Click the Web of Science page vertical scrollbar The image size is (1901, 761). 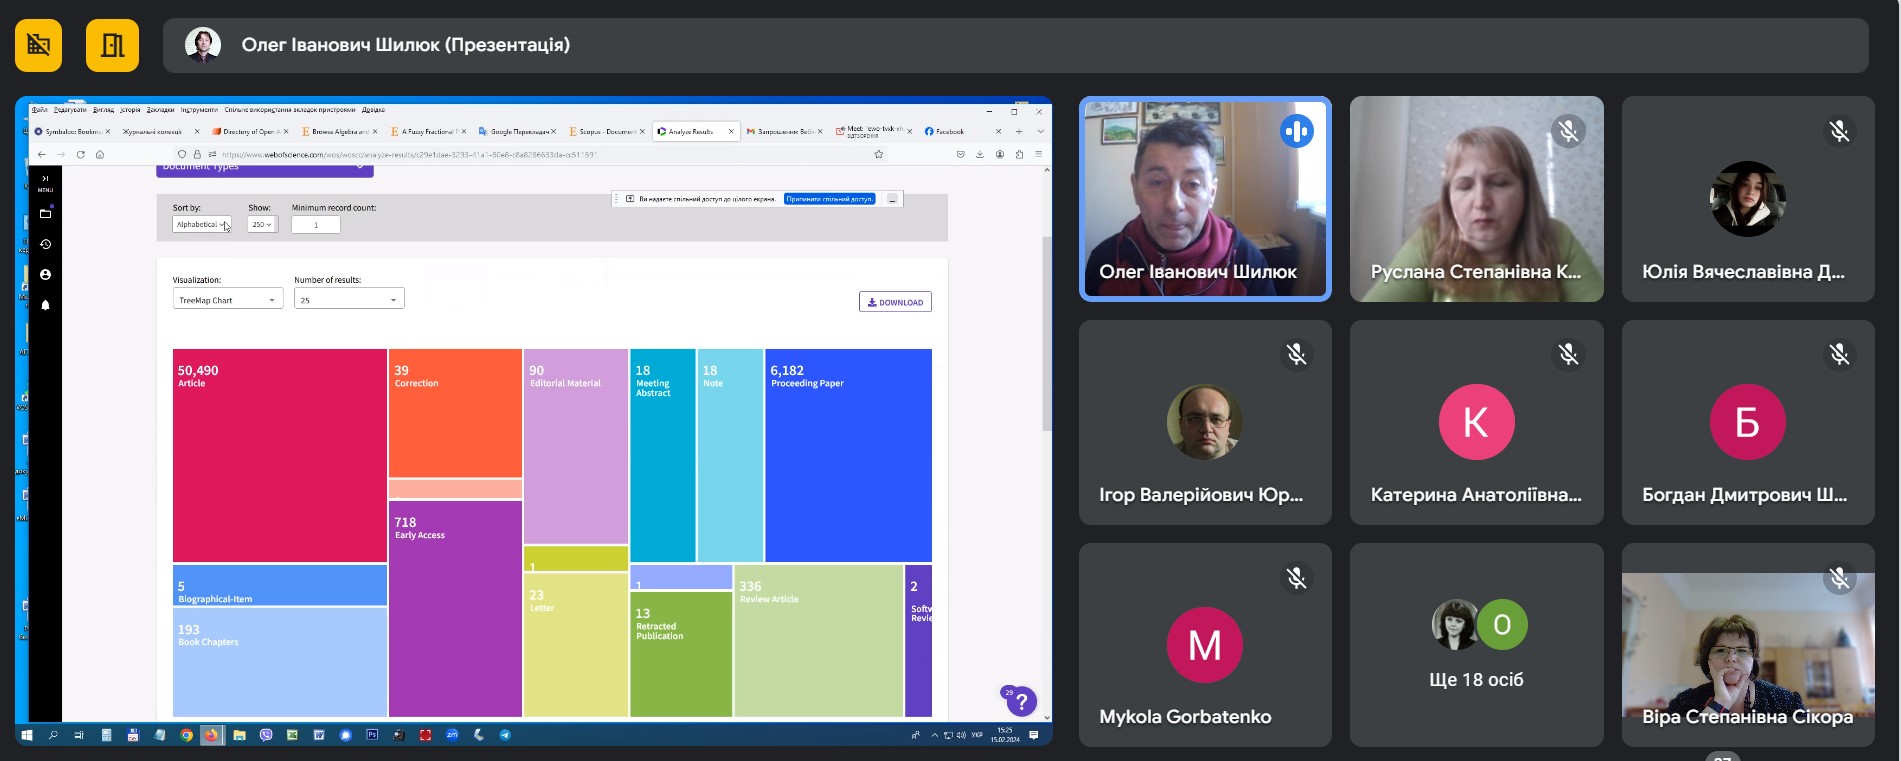click(x=1047, y=334)
